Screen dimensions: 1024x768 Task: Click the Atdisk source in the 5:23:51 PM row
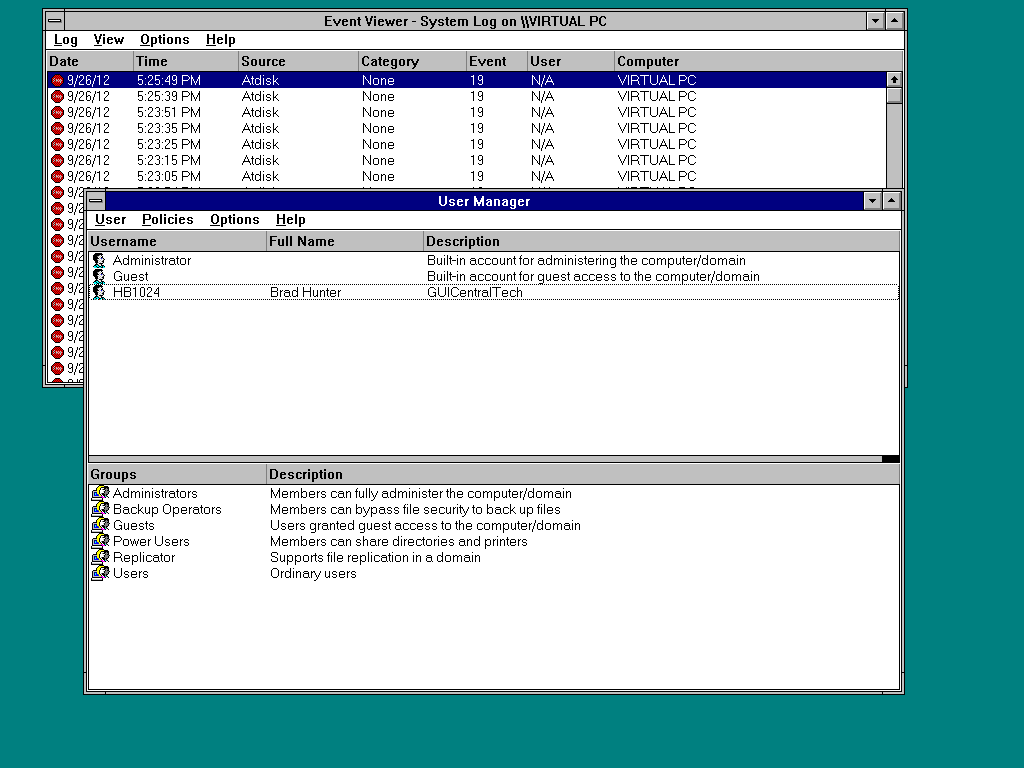[x=260, y=112]
